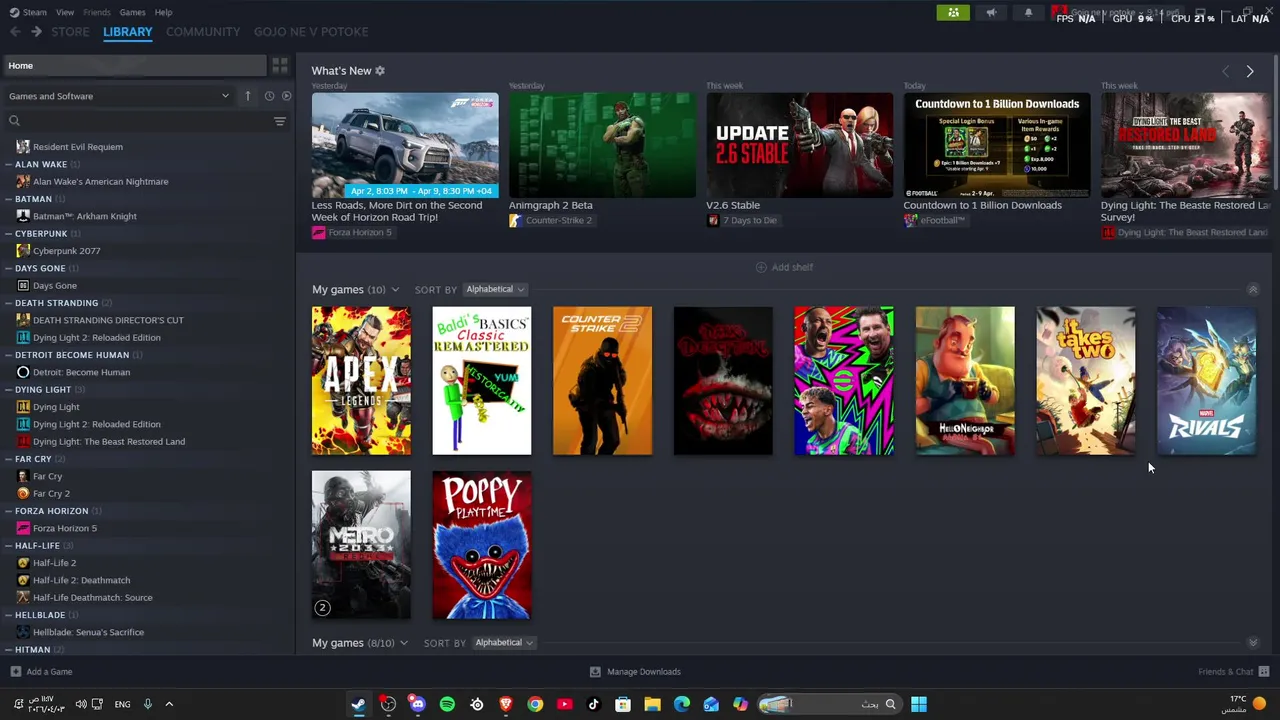Toggle the ready-to-play filter icon
The height and width of the screenshot is (720, 1280).
(286, 96)
